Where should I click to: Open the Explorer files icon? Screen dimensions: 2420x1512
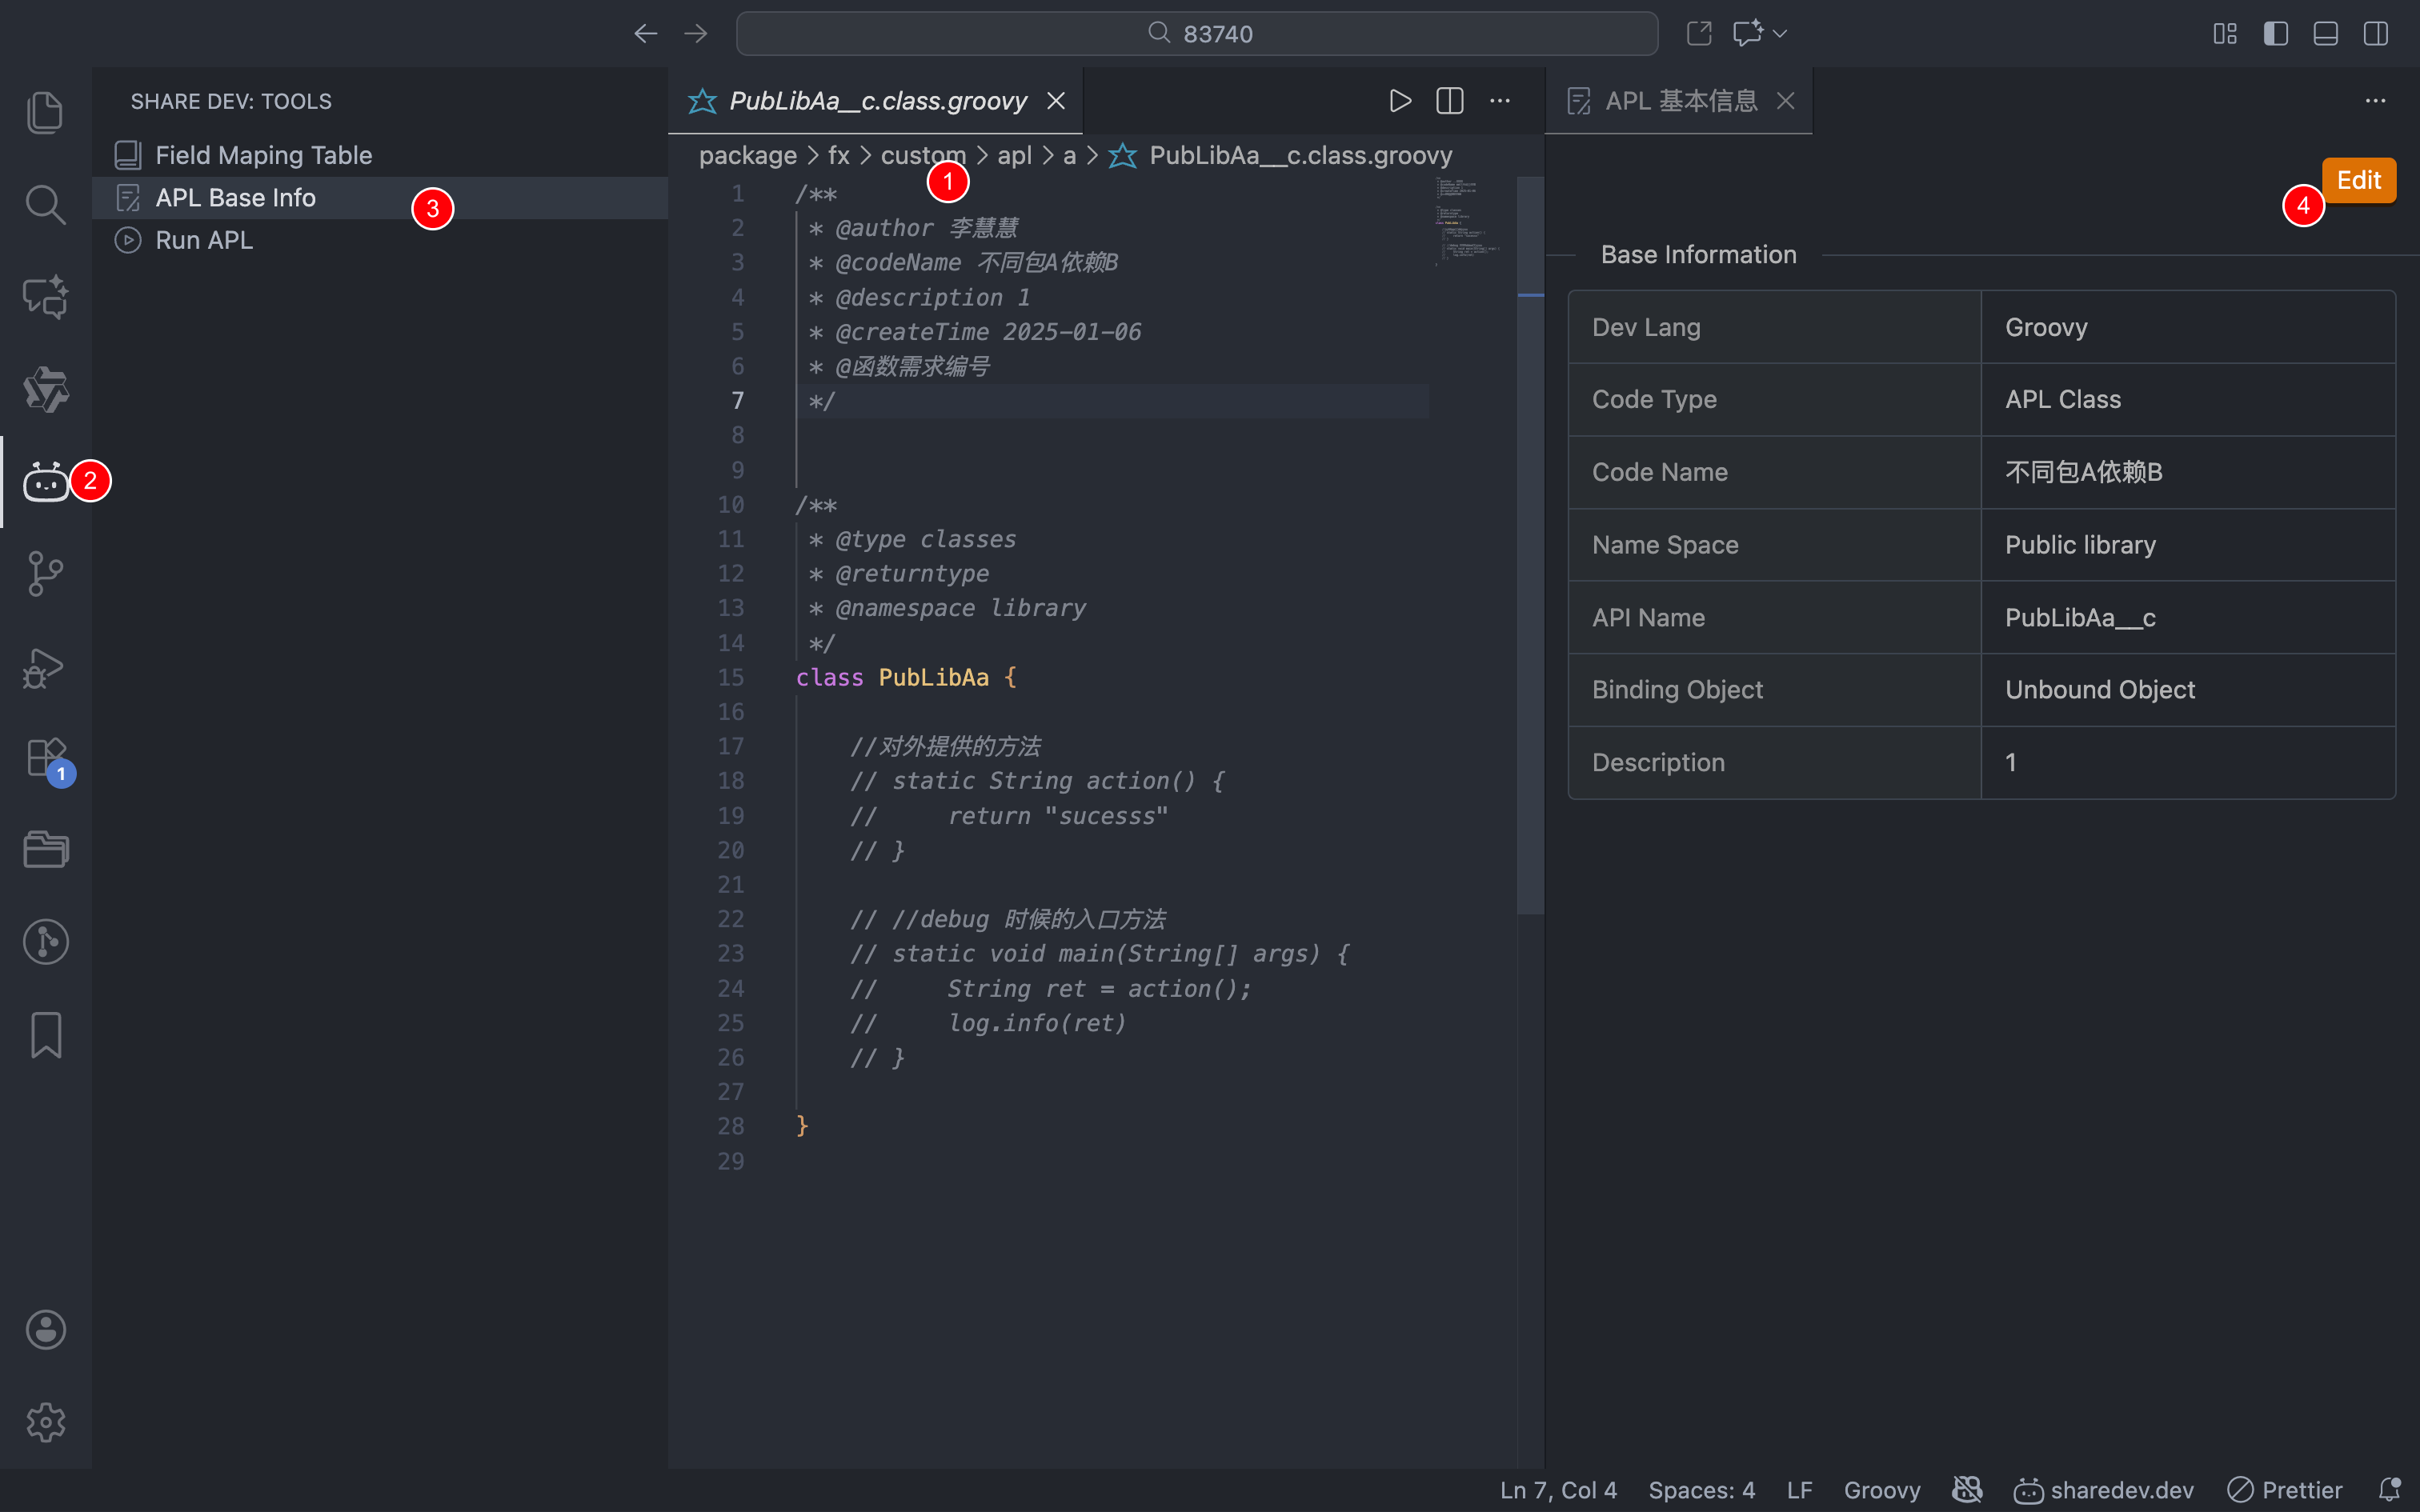tap(45, 112)
